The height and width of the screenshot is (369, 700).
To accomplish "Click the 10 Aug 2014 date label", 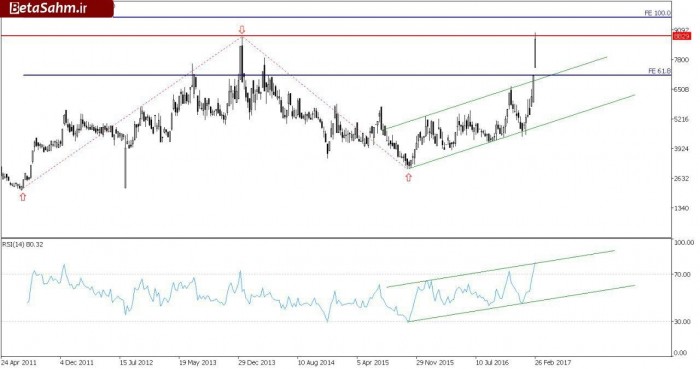I will [x=316, y=363].
